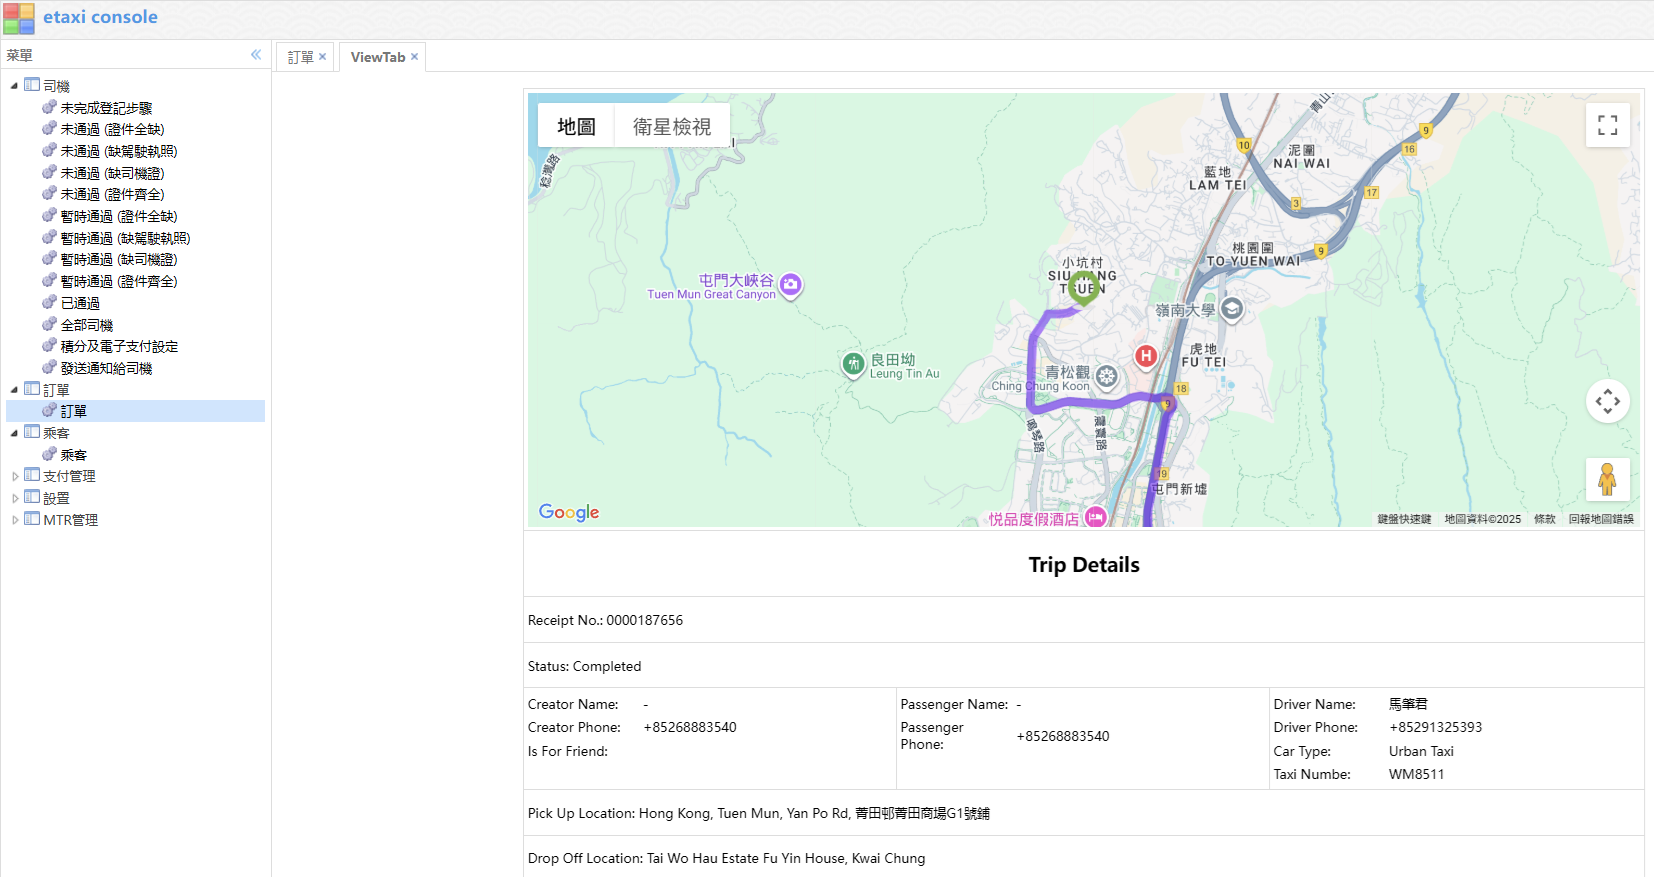Collapse the sidebar menu panel
1654x877 pixels.
pyautogui.click(x=256, y=55)
